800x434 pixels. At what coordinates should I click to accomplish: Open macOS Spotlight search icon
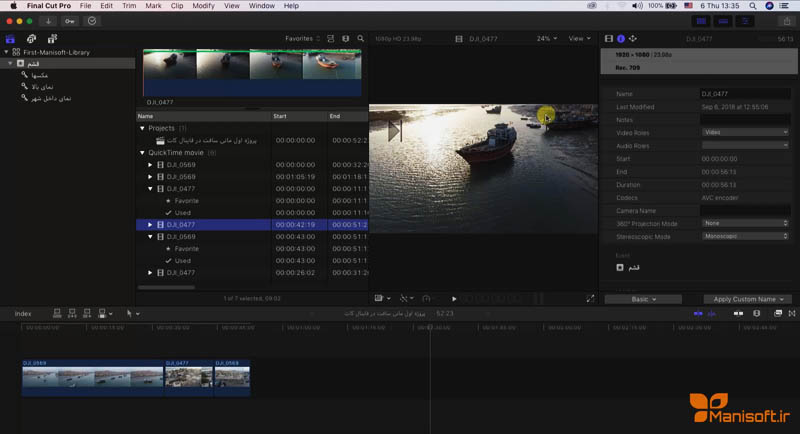pyautogui.click(x=753, y=6)
